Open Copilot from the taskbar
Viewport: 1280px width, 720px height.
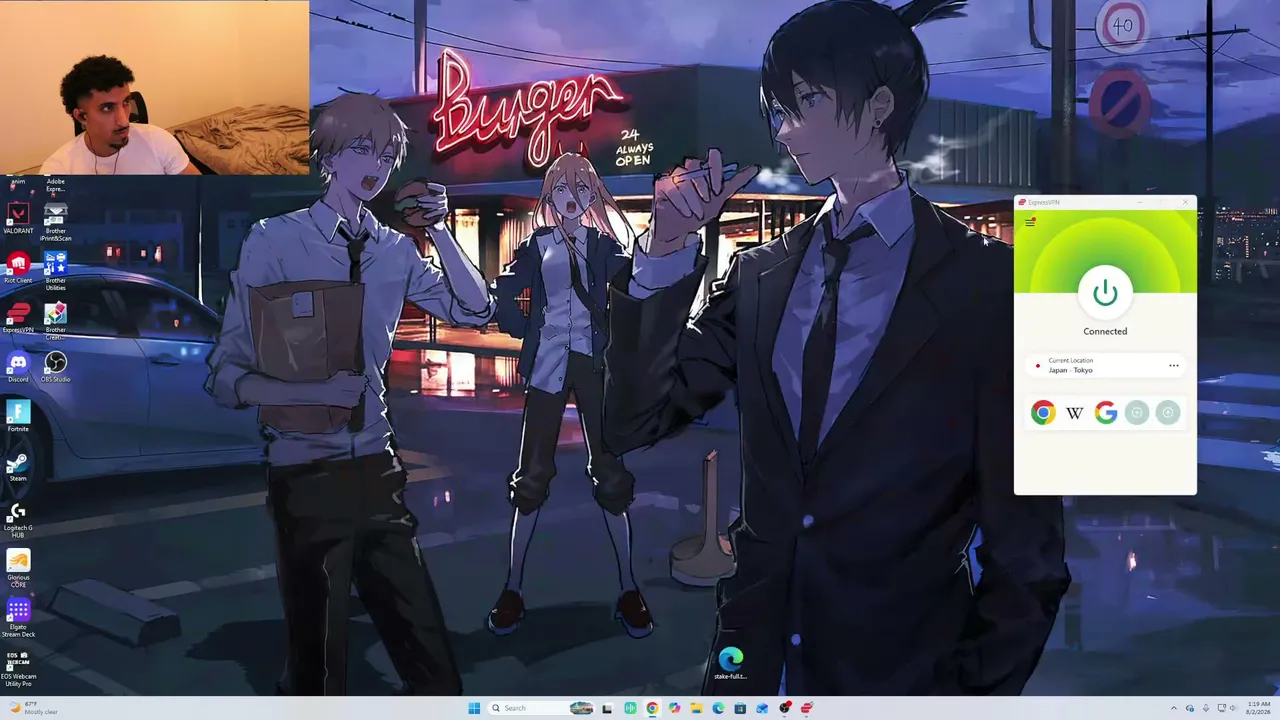click(674, 708)
